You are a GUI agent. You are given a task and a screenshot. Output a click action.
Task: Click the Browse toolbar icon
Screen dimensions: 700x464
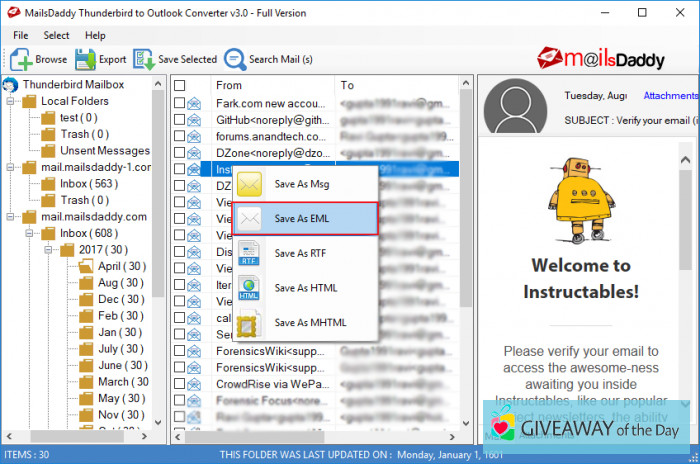coord(22,59)
